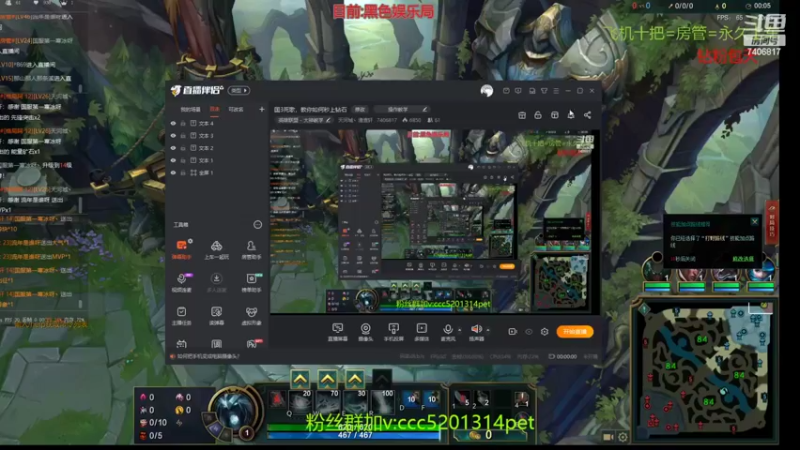Edit the gray tag field with pencil icon
Screen dimensions: 800x450
tap(401, 109)
